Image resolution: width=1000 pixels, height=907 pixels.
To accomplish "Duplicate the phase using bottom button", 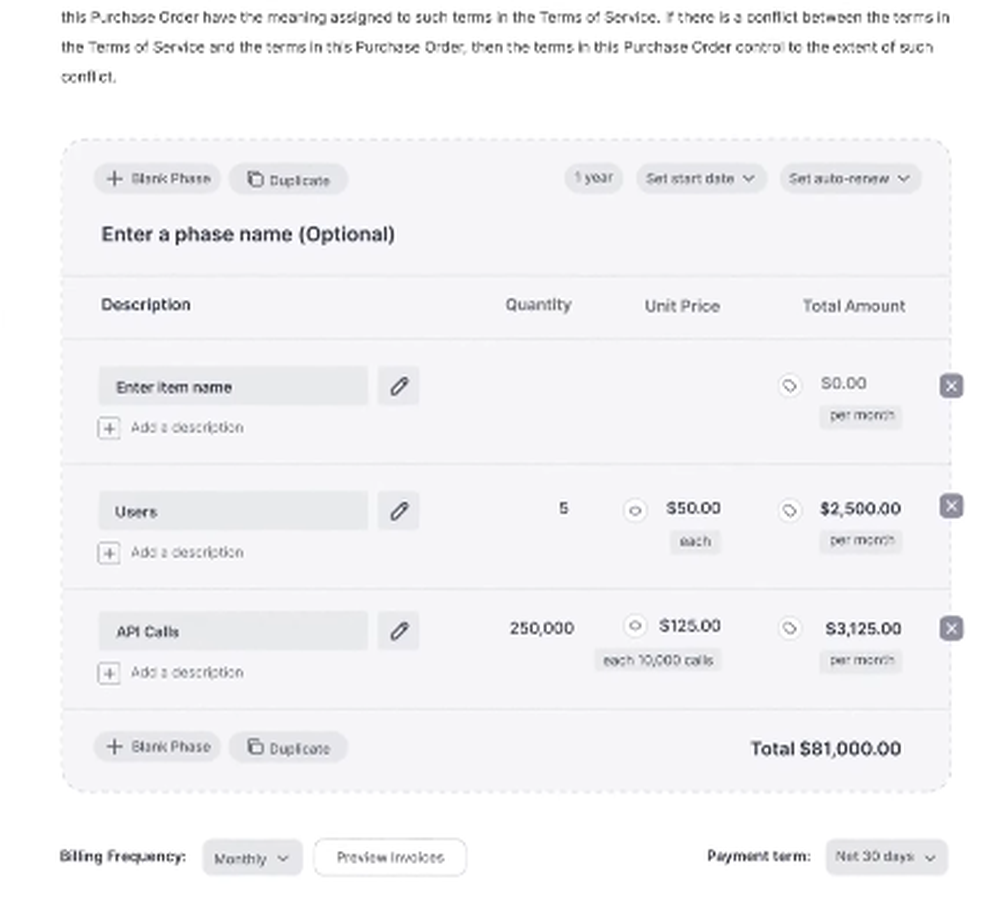I will (x=288, y=747).
